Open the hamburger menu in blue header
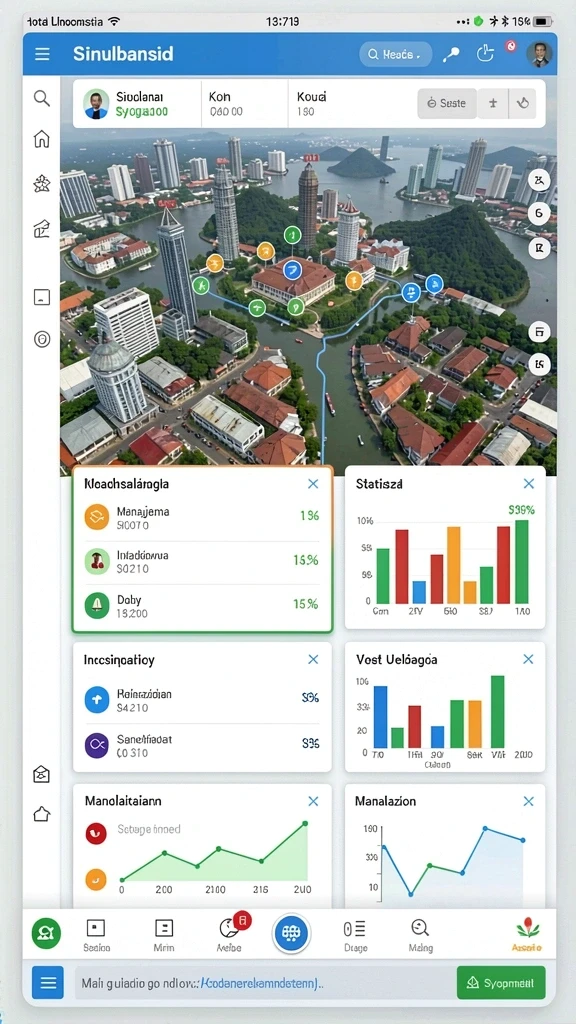Screen dimensions: 576x1024 pyautogui.click(x=42, y=54)
